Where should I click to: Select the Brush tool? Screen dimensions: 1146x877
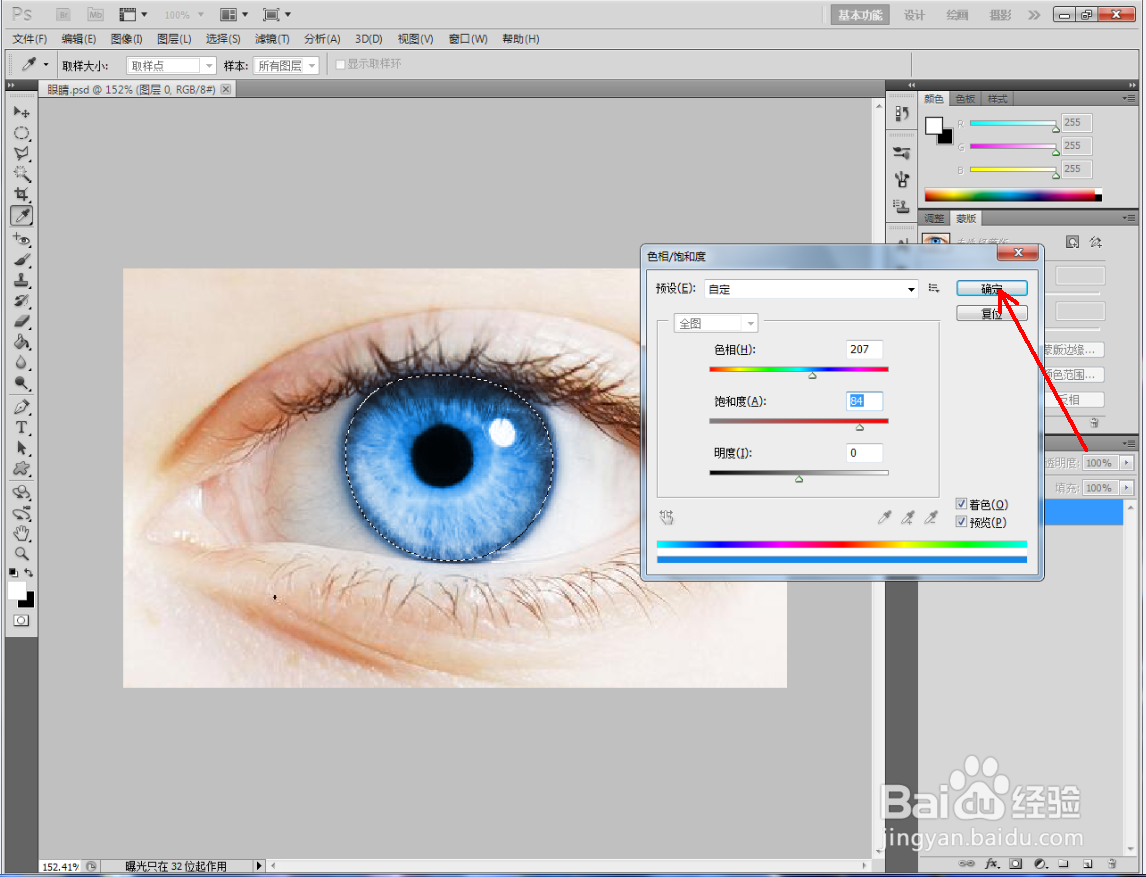[x=22, y=259]
